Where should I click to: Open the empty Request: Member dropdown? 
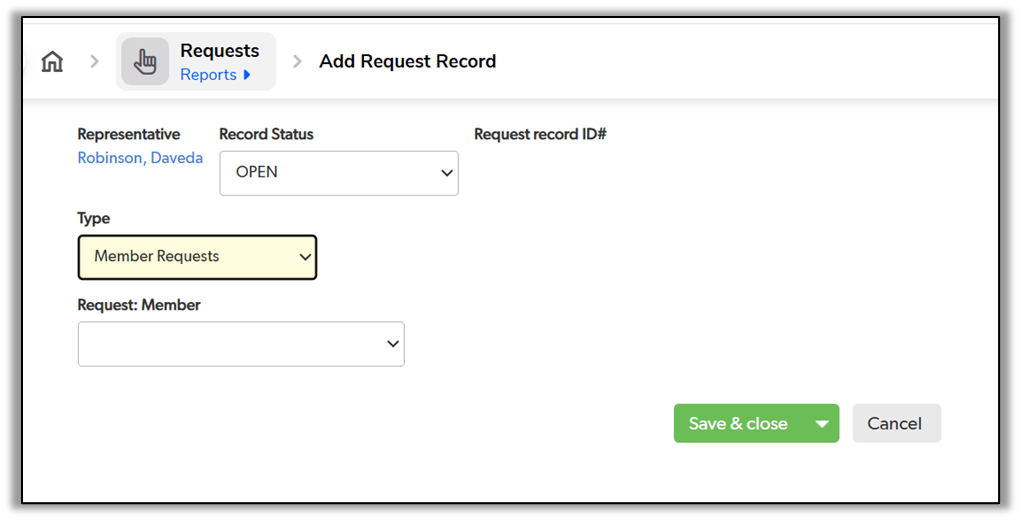click(241, 344)
